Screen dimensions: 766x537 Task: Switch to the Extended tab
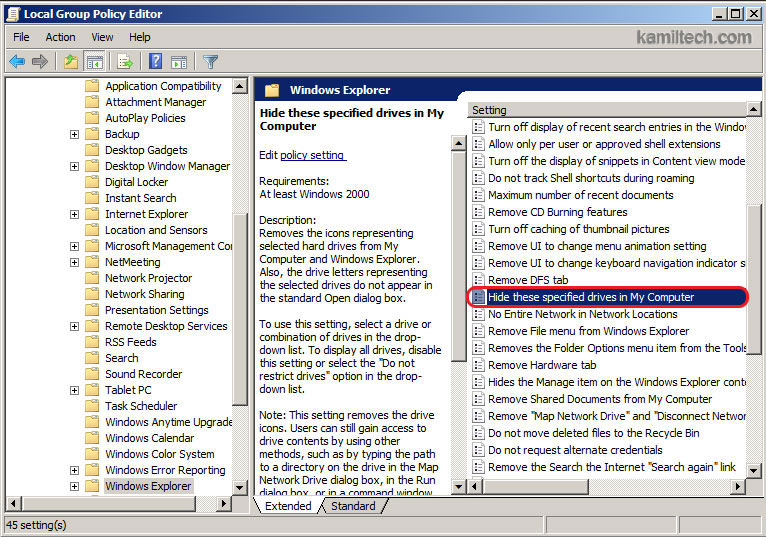288,506
